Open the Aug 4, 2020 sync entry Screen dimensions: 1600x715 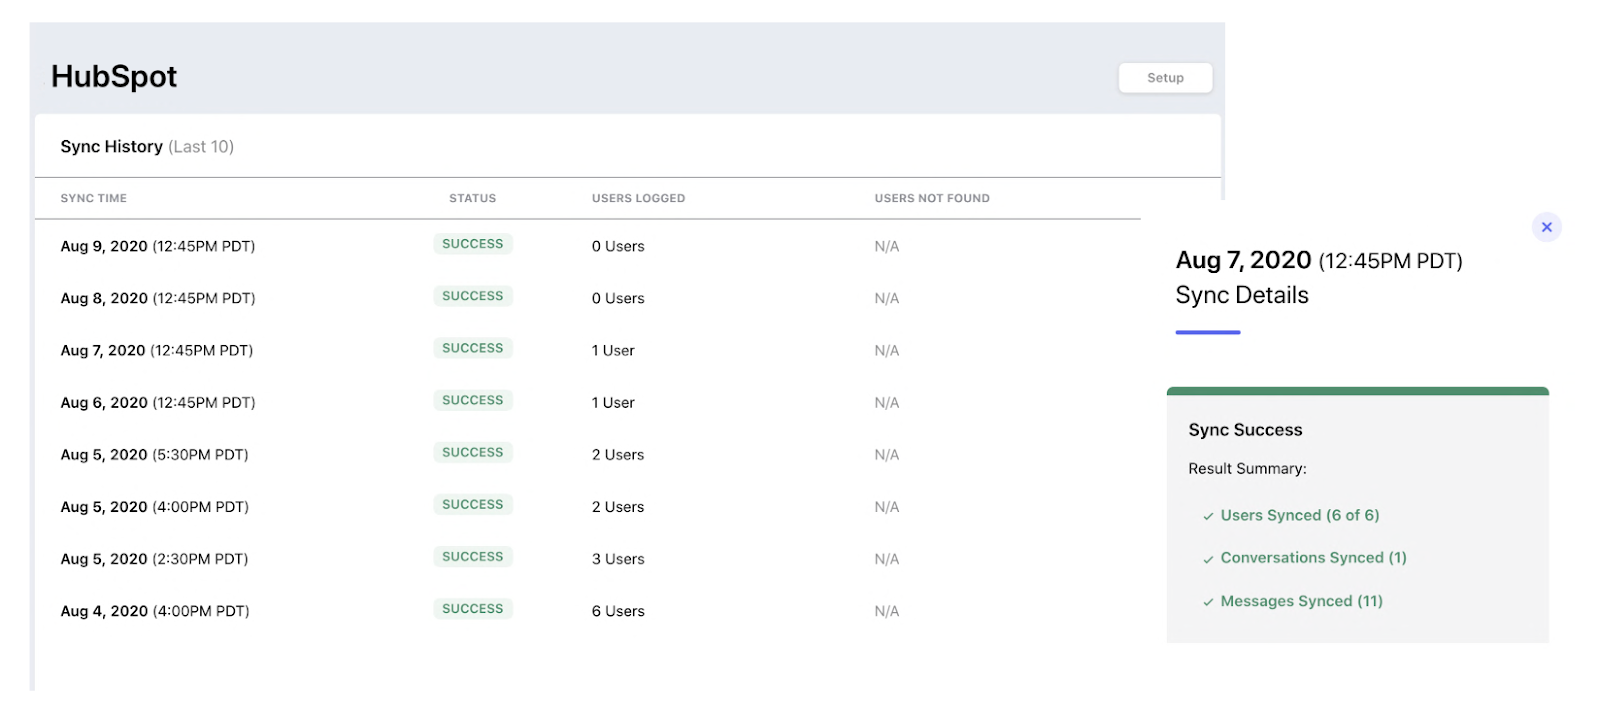click(588, 611)
